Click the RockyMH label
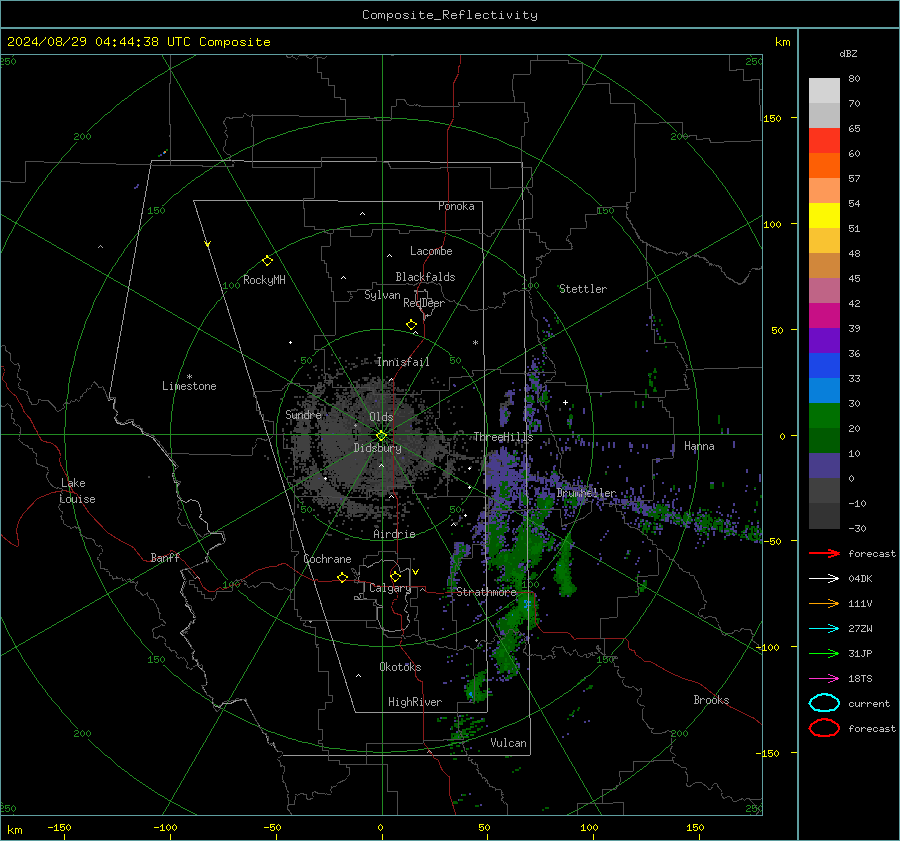900x841 pixels. pyautogui.click(x=264, y=280)
